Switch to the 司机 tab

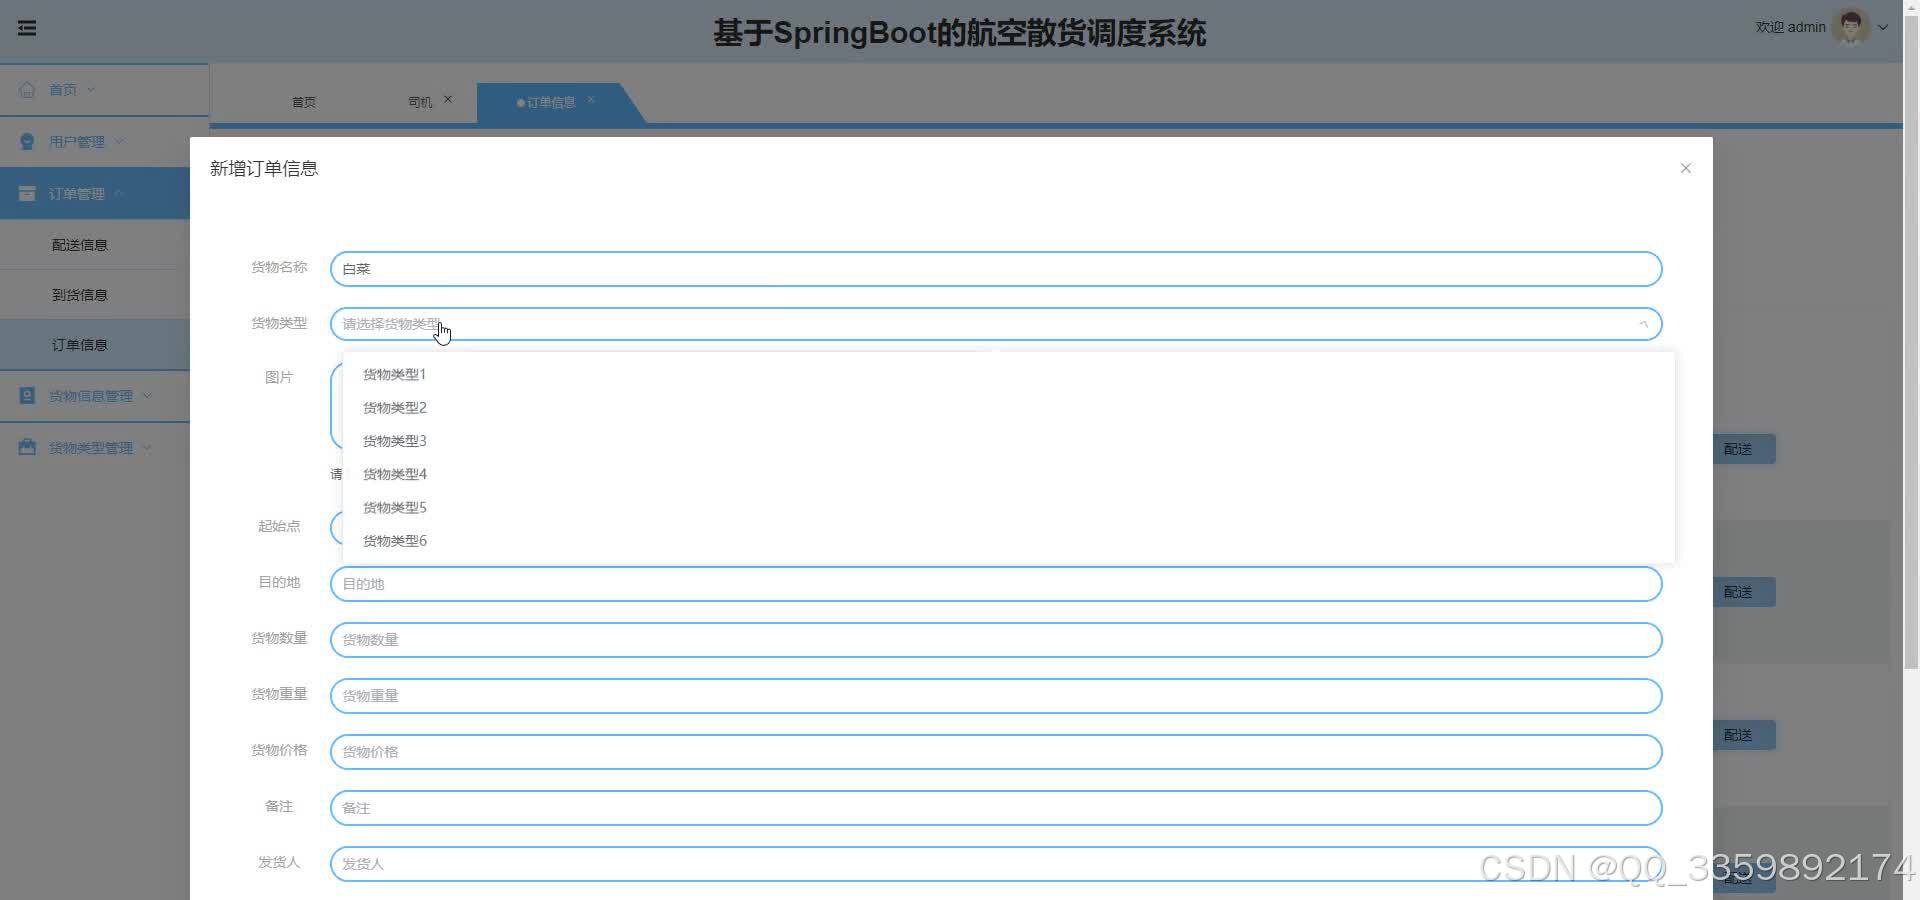(x=420, y=102)
